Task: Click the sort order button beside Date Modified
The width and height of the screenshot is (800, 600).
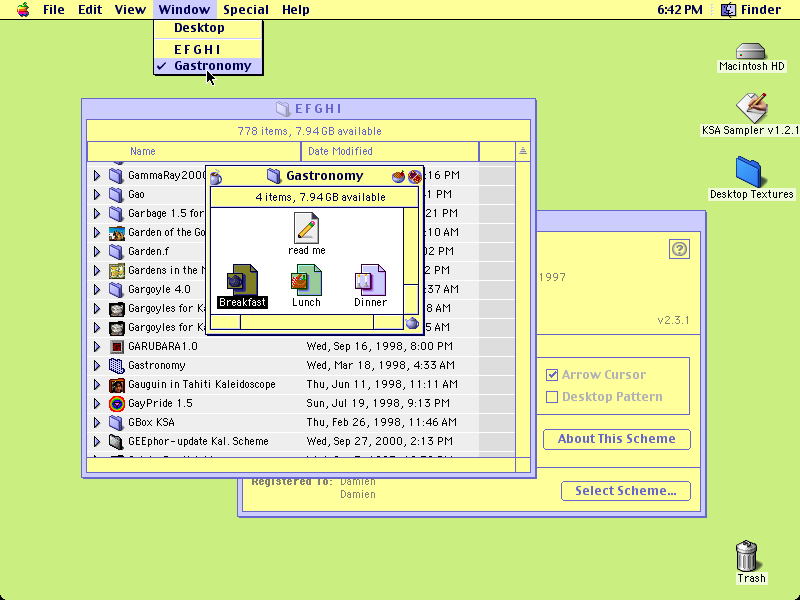Action: point(523,151)
